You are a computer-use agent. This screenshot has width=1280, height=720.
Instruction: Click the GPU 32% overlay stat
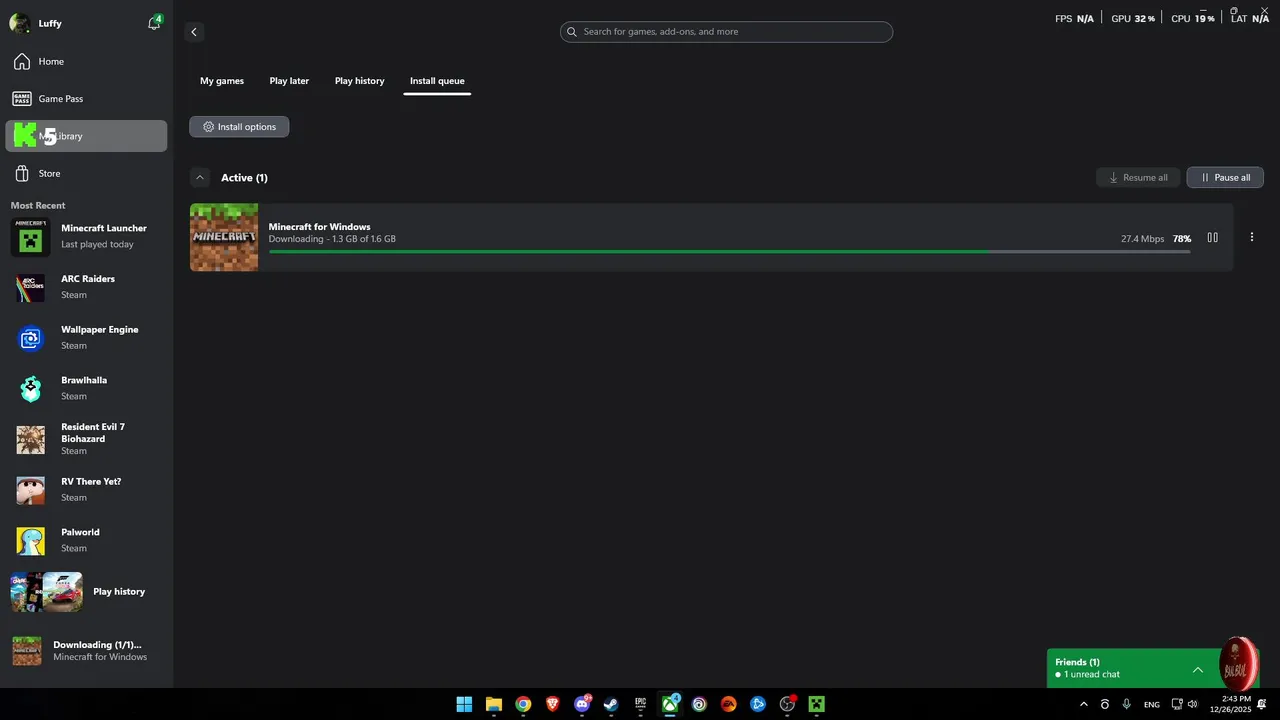[1133, 19]
